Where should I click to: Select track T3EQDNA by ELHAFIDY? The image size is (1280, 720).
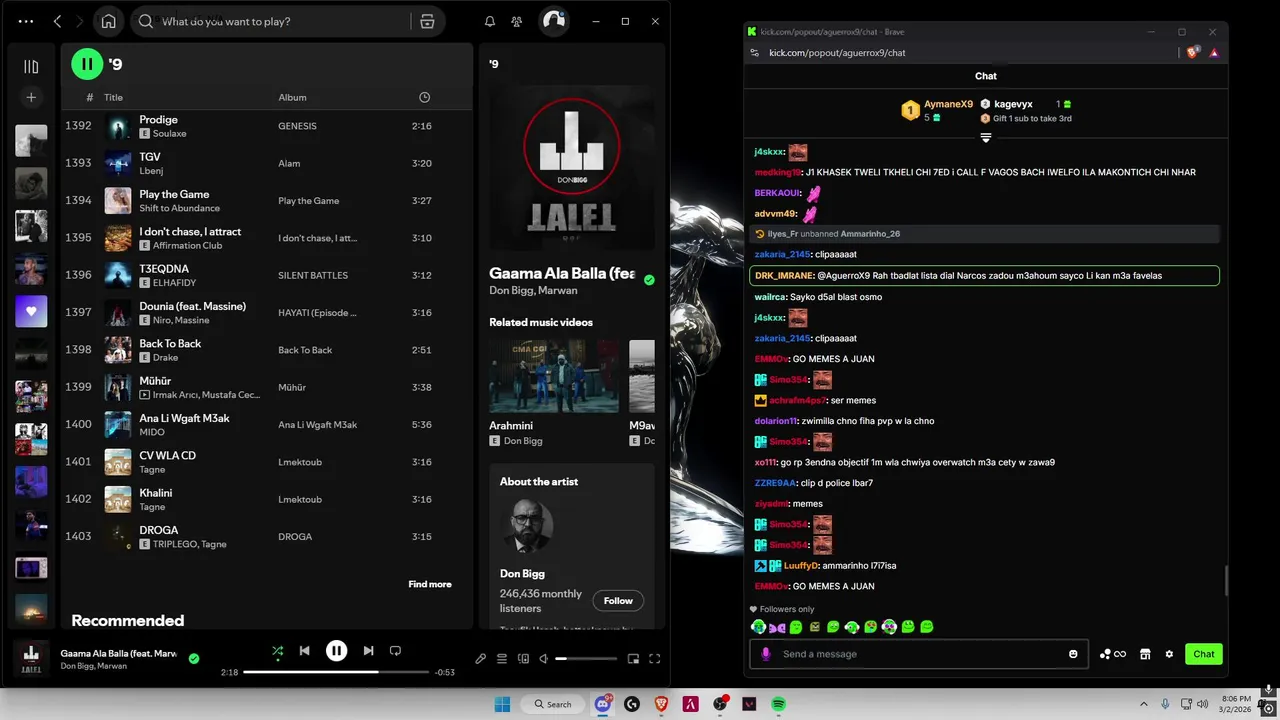[x=266, y=275]
